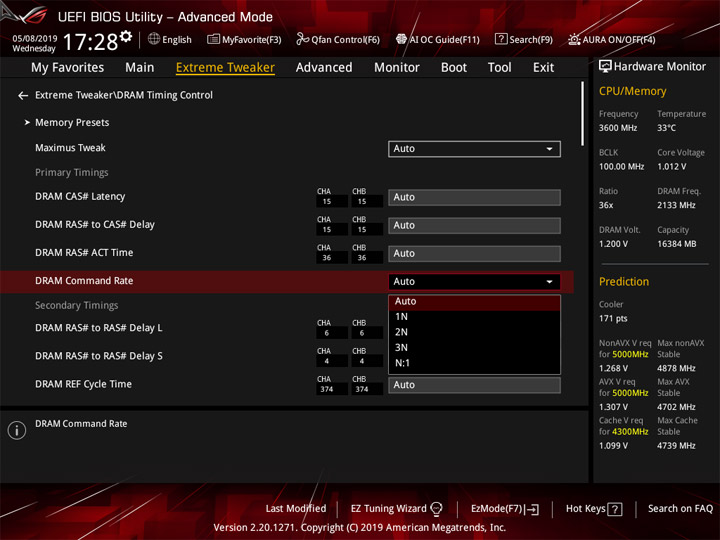
Task: Click the 1.200 V DRAM voltage value
Action: click(x=613, y=244)
